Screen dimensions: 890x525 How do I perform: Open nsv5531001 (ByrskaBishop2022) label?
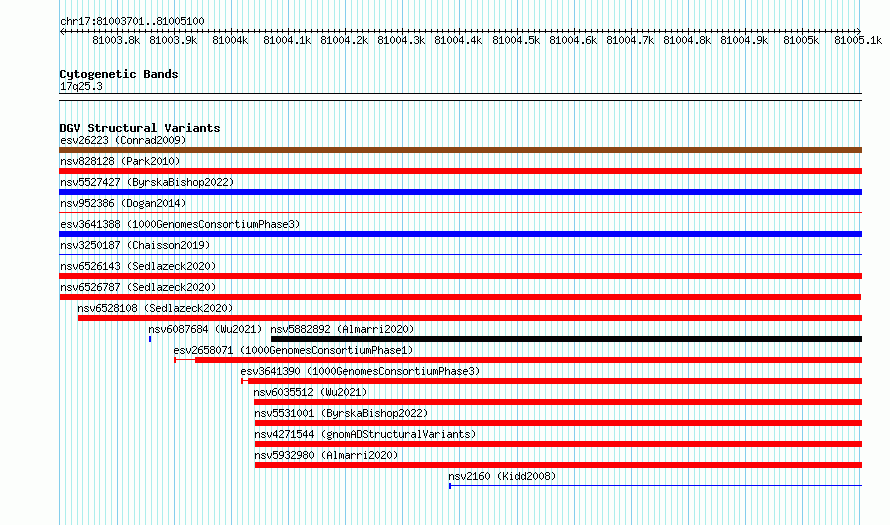point(341,413)
